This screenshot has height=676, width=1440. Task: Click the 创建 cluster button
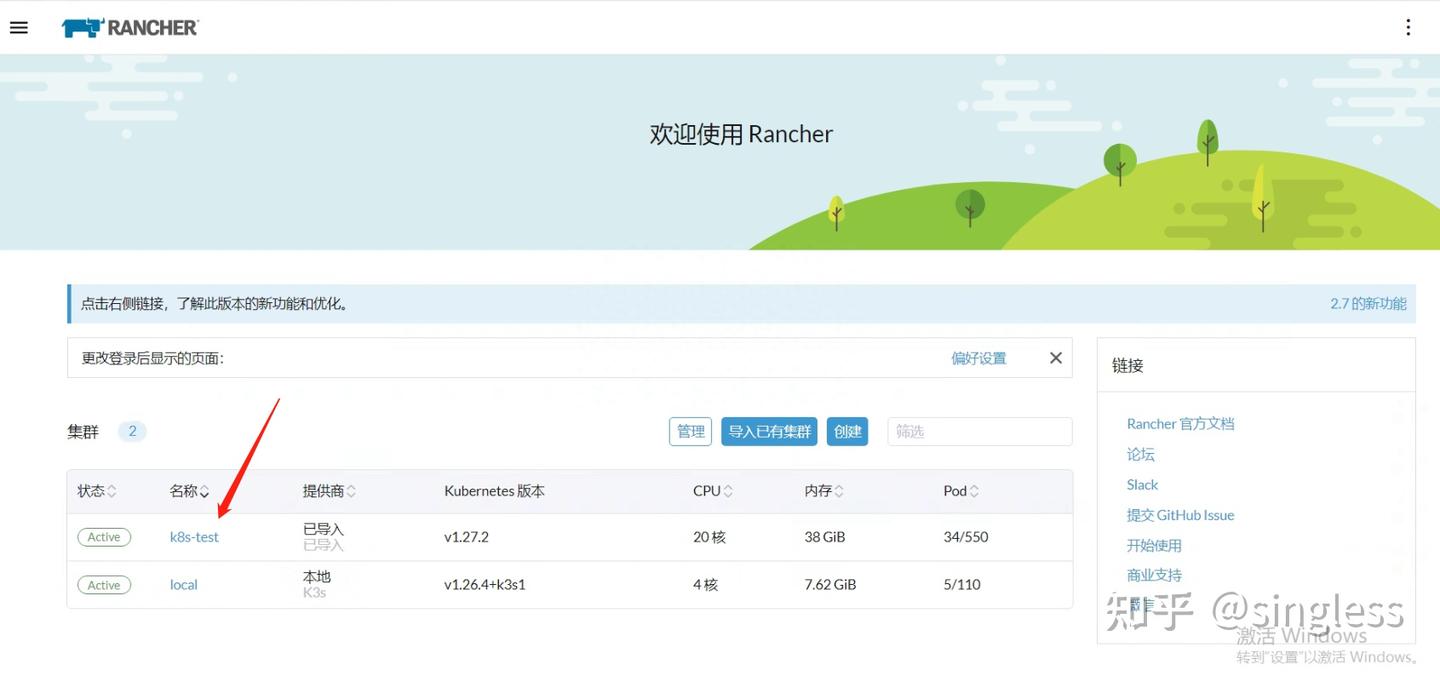click(x=848, y=431)
